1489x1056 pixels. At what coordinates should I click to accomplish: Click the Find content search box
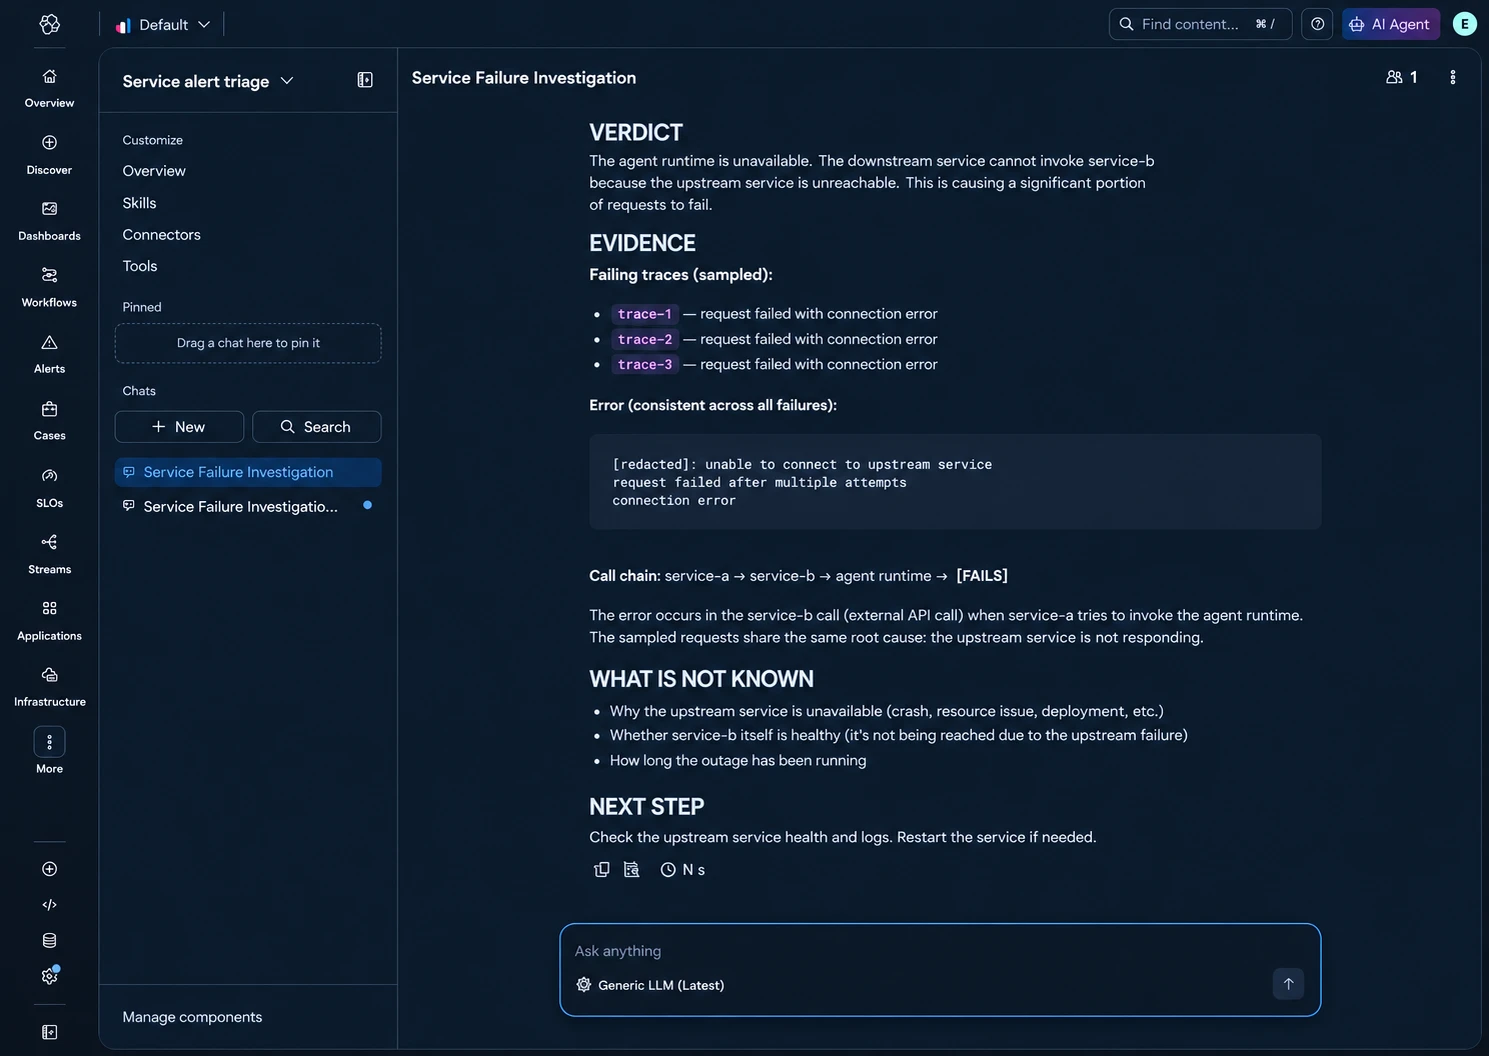coord(1200,24)
